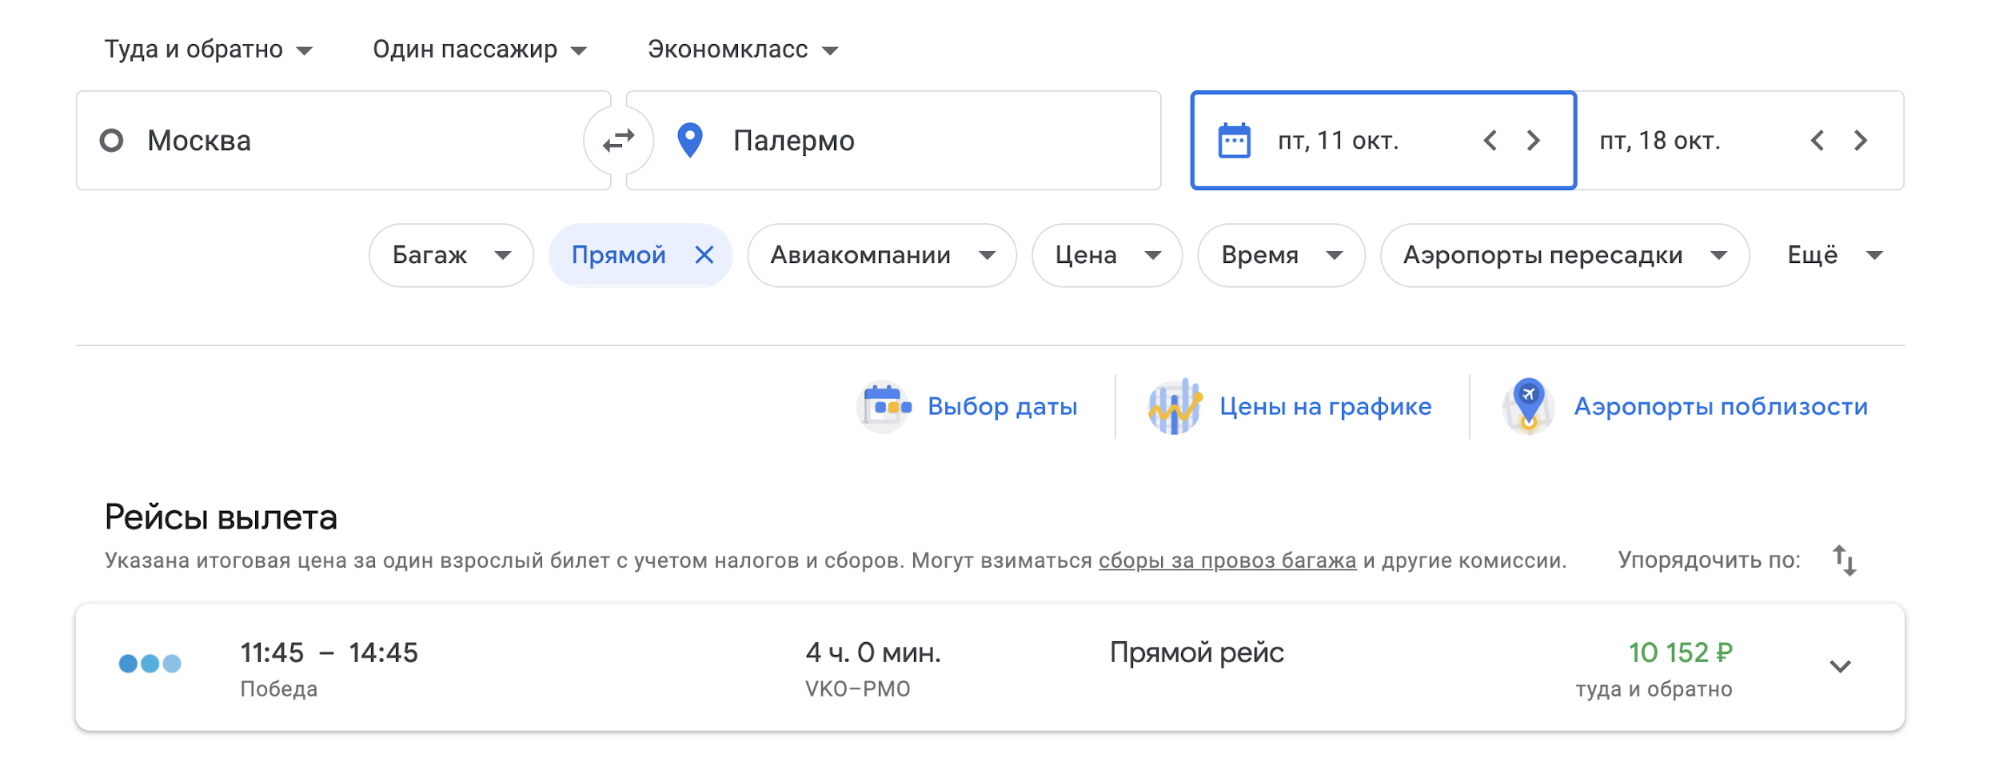The width and height of the screenshot is (2000, 780).
Task: Remove the Прямой filter with X
Action: (704, 255)
